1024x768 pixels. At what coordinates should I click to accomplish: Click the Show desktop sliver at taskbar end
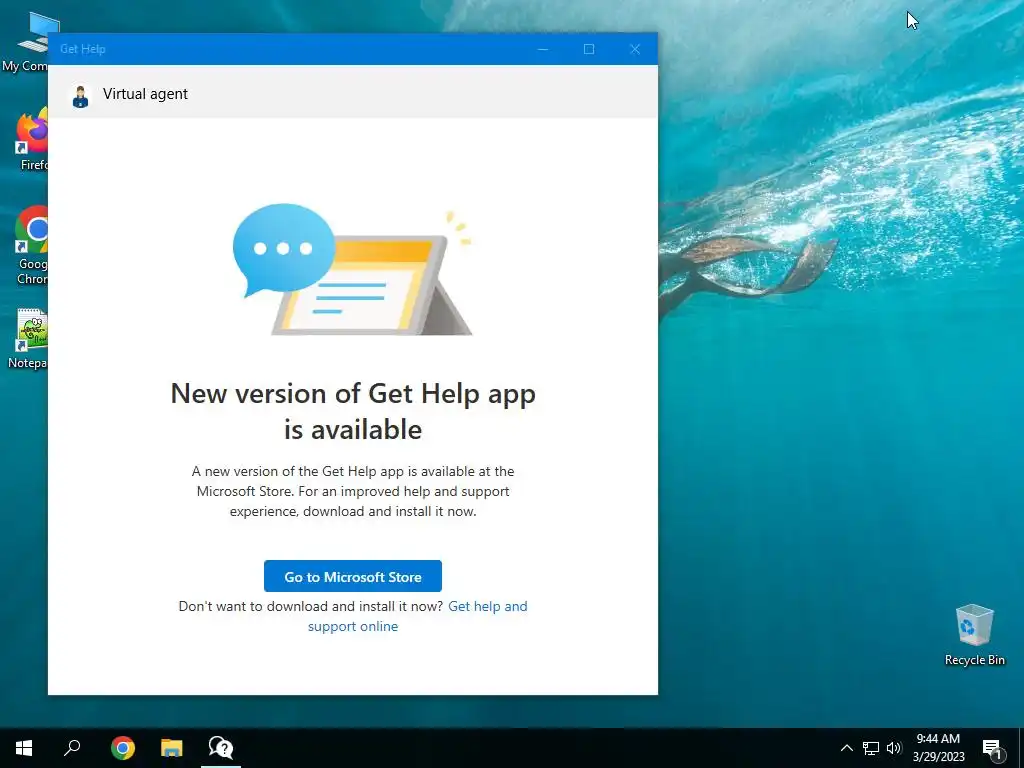pyautogui.click(x=1021, y=748)
